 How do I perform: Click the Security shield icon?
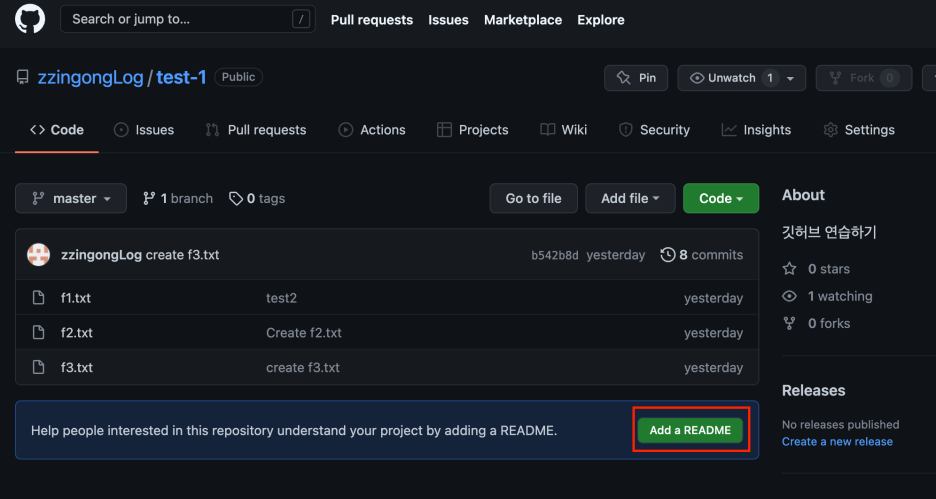point(626,130)
